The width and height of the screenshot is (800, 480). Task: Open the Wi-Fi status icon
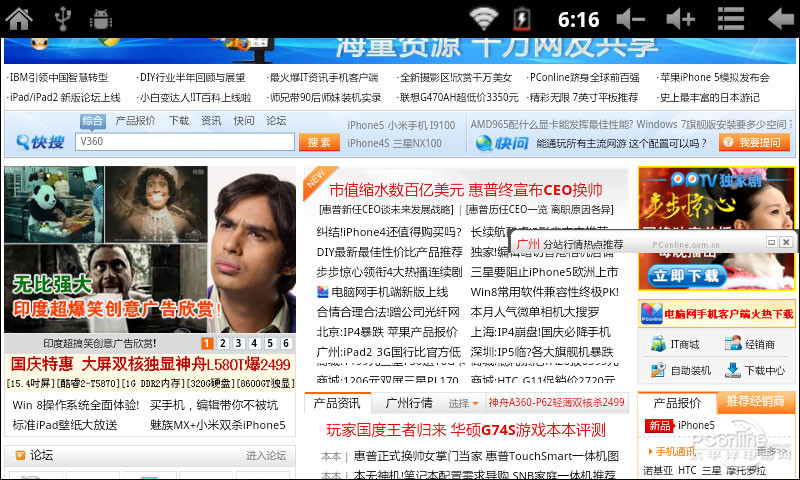click(x=483, y=19)
